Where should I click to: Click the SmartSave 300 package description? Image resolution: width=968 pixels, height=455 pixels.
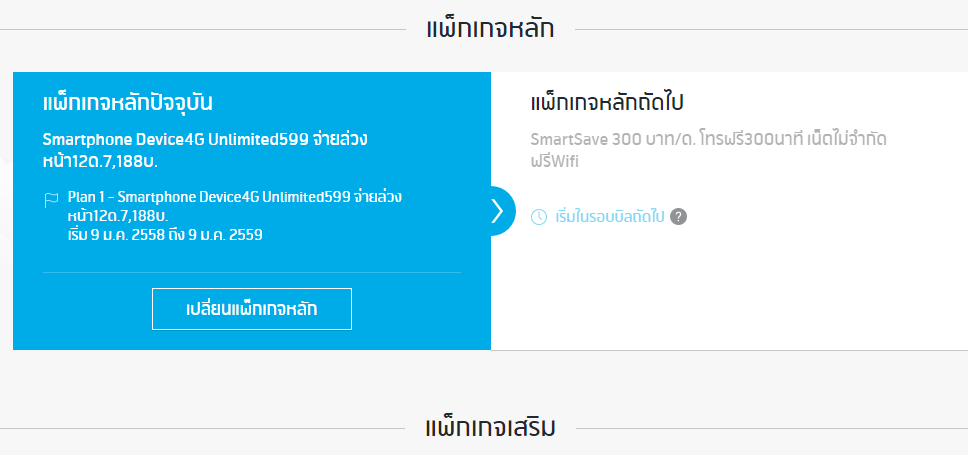click(x=705, y=140)
